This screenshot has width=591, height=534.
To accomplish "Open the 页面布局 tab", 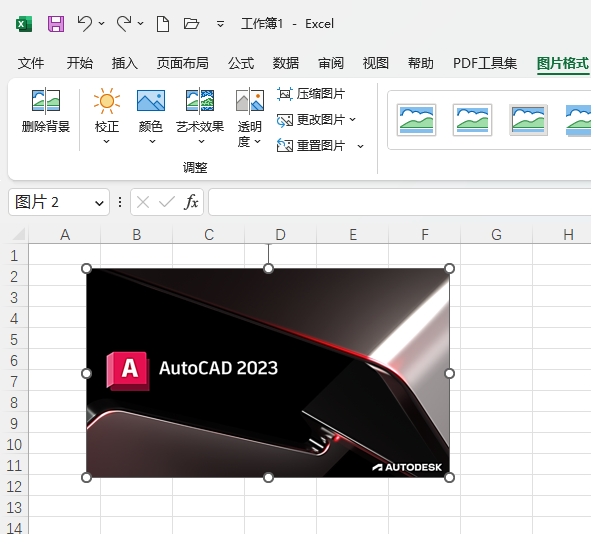I will click(182, 63).
